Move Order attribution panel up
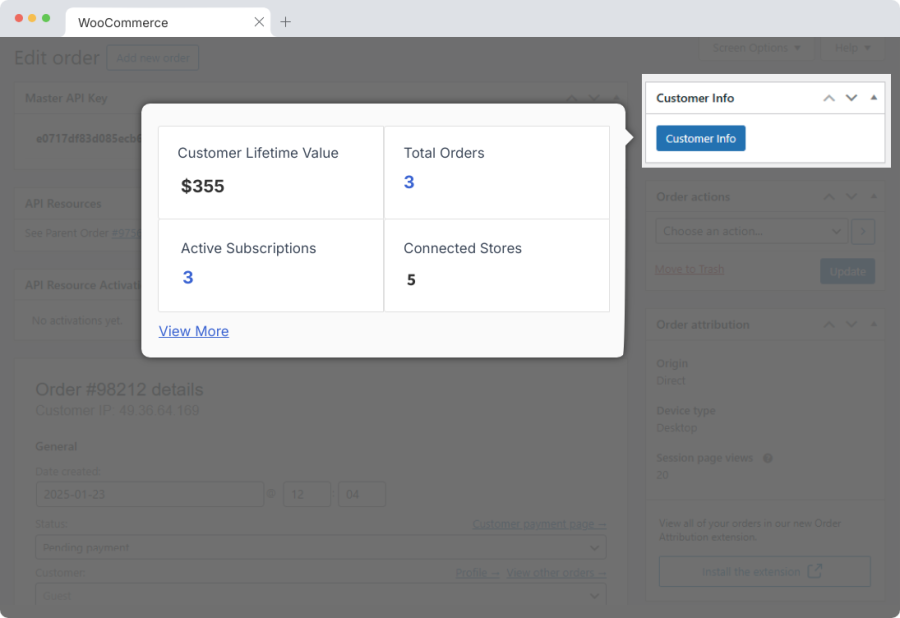 click(x=829, y=325)
